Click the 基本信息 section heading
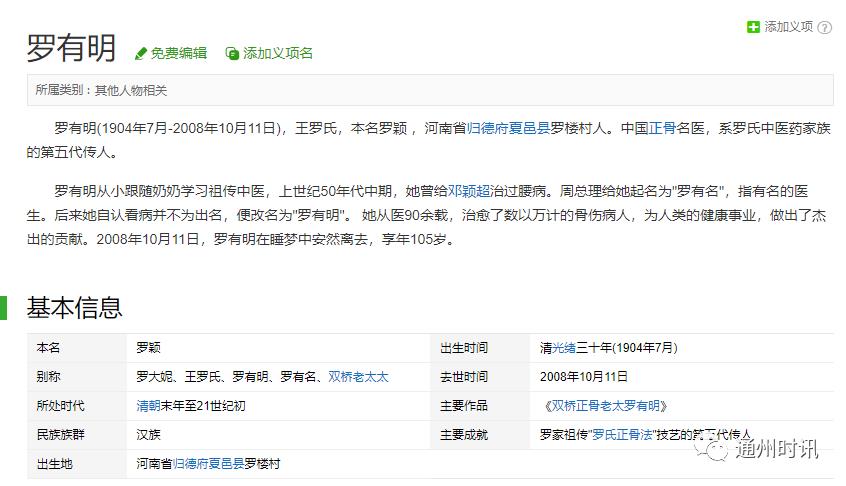 74,307
